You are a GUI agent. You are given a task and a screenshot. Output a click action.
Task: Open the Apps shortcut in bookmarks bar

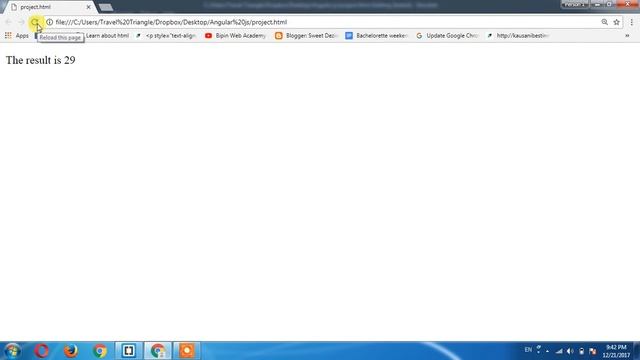pos(17,36)
